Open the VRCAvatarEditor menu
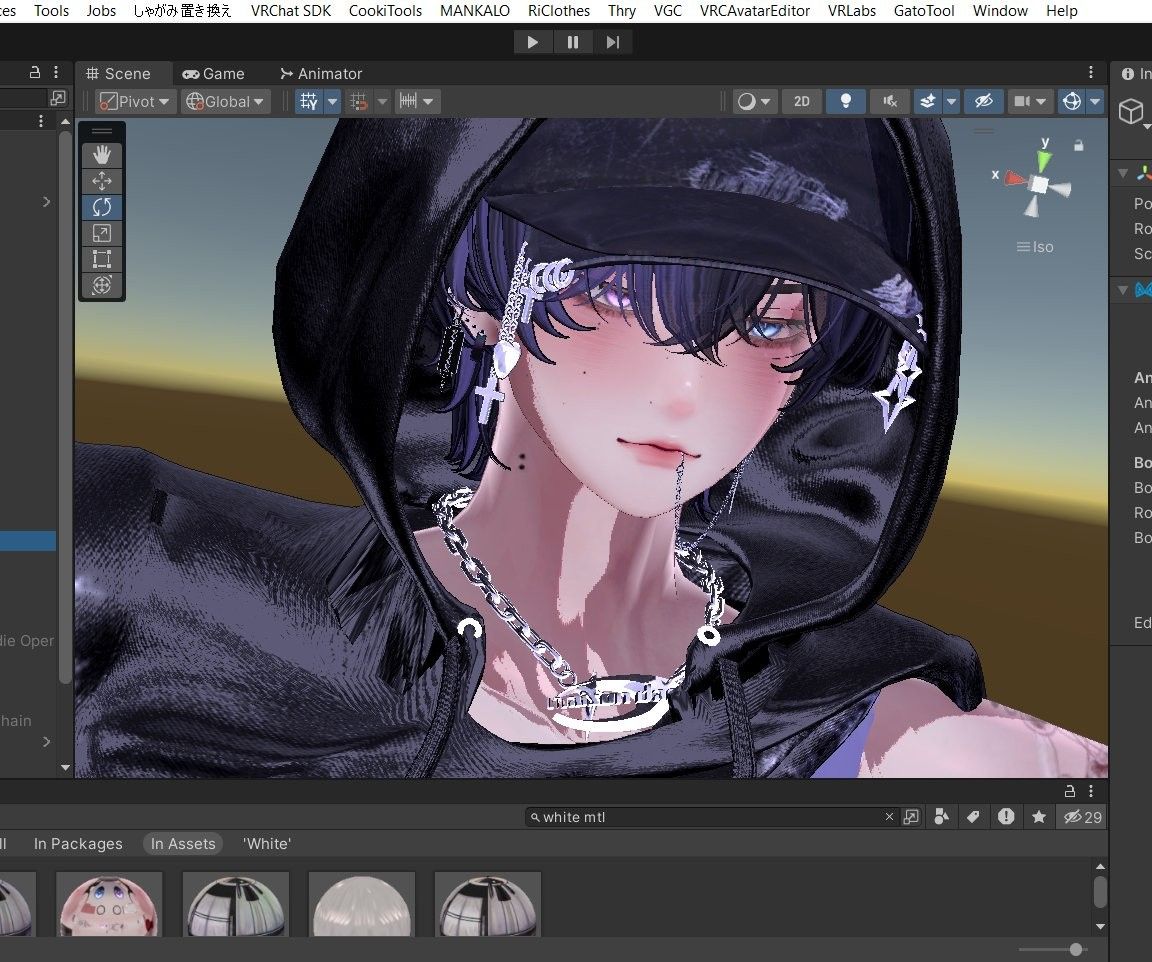The height and width of the screenshot is (962, 1152). tap(755, 11)
